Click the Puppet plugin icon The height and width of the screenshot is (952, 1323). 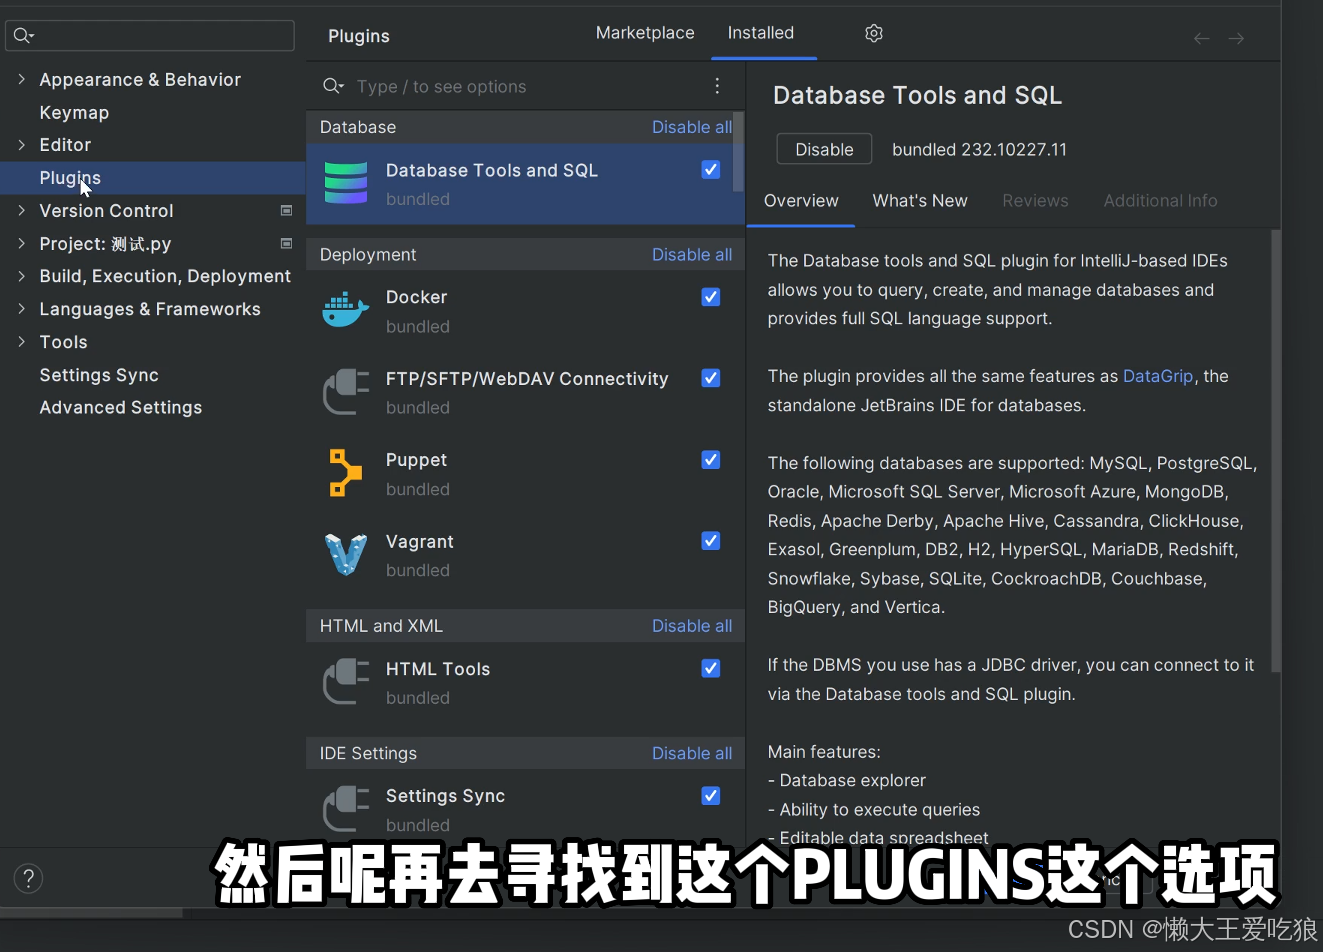tap(346, 473)
